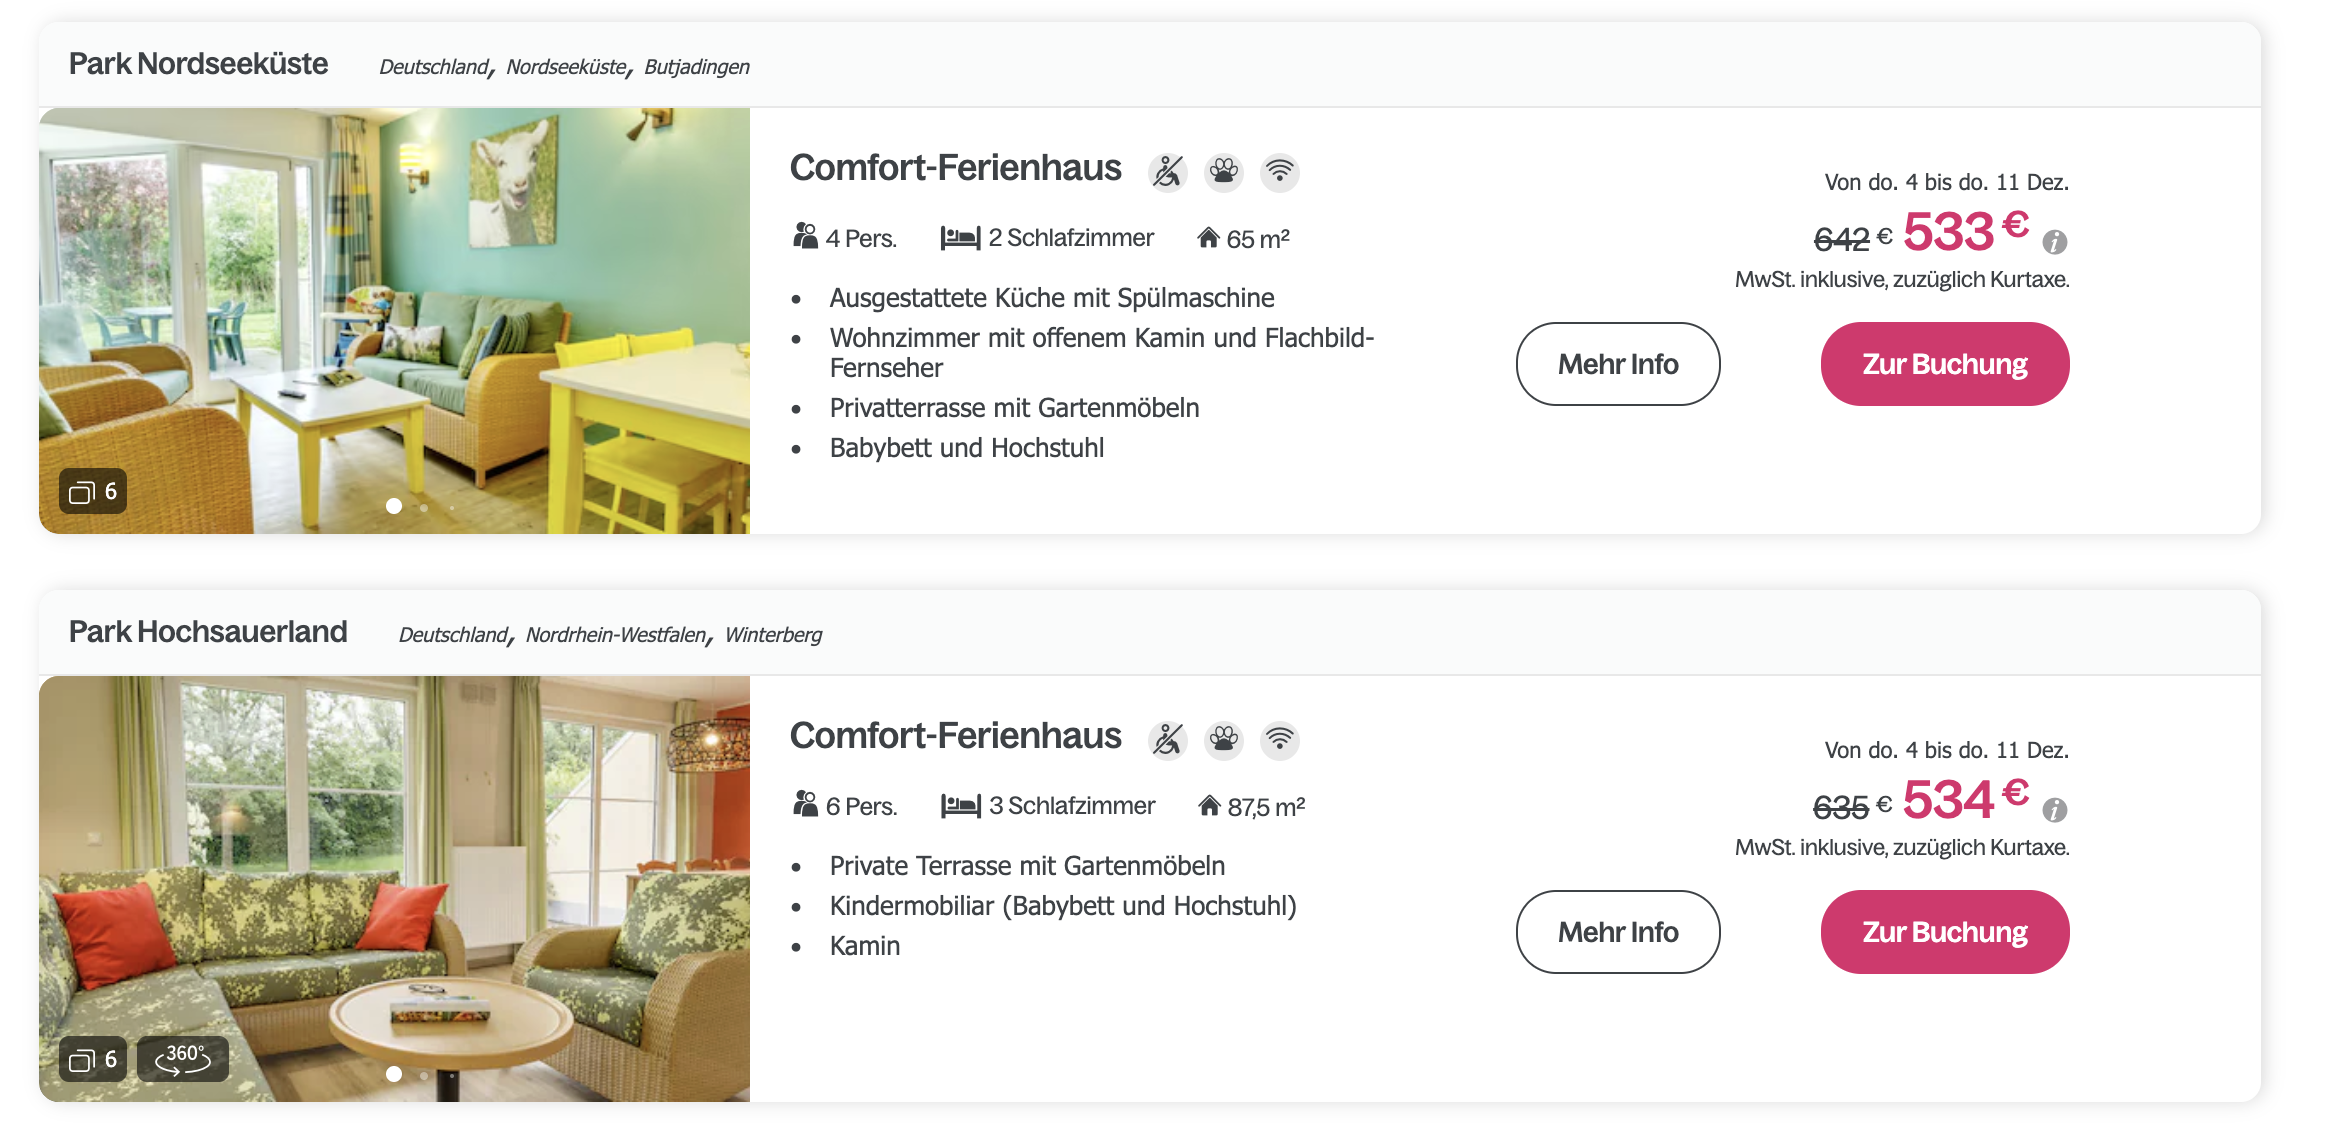Select second carousel dot on Nordseeküste photo
Image resolution: width=2326 pixels, height=1124 pixels.
tap(424, 508)
